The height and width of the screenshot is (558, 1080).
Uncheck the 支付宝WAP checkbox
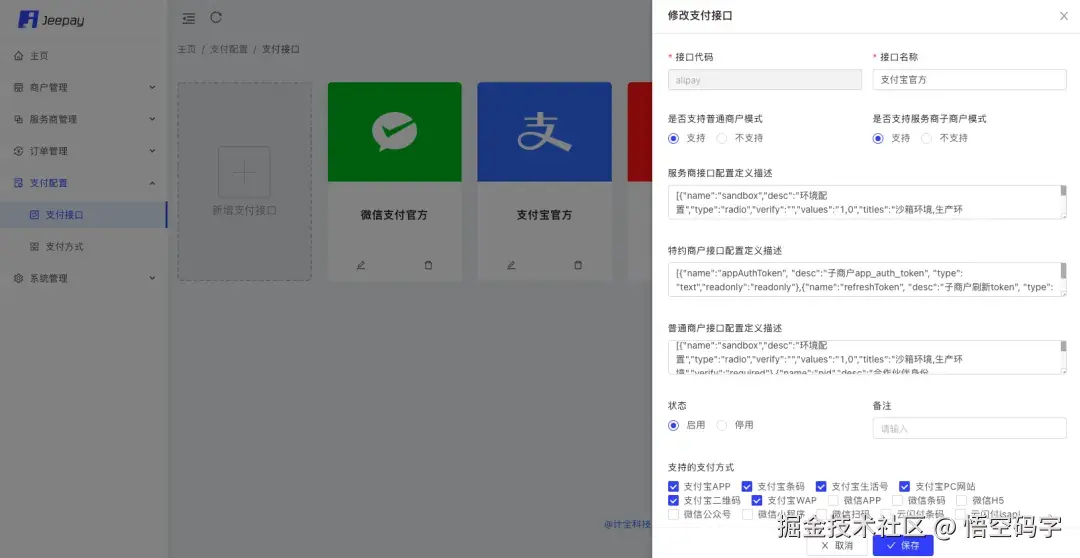pyautogui.click(x=757, y=500)
